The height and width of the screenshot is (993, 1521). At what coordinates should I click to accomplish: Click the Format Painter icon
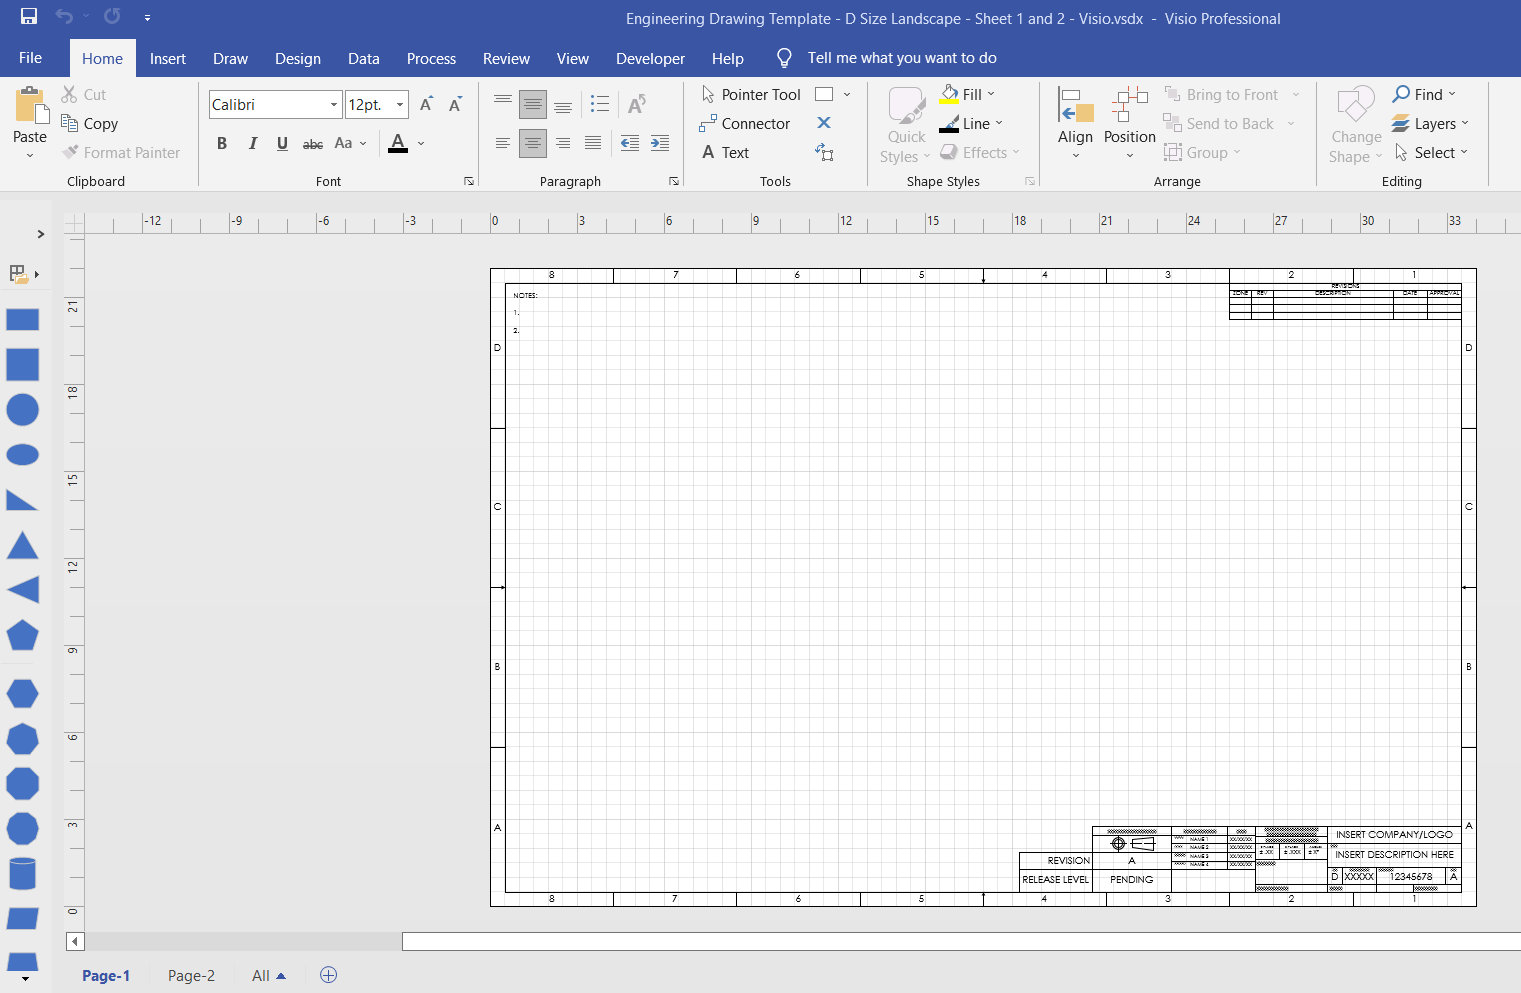pyautogui.click(x=68, y=152)
